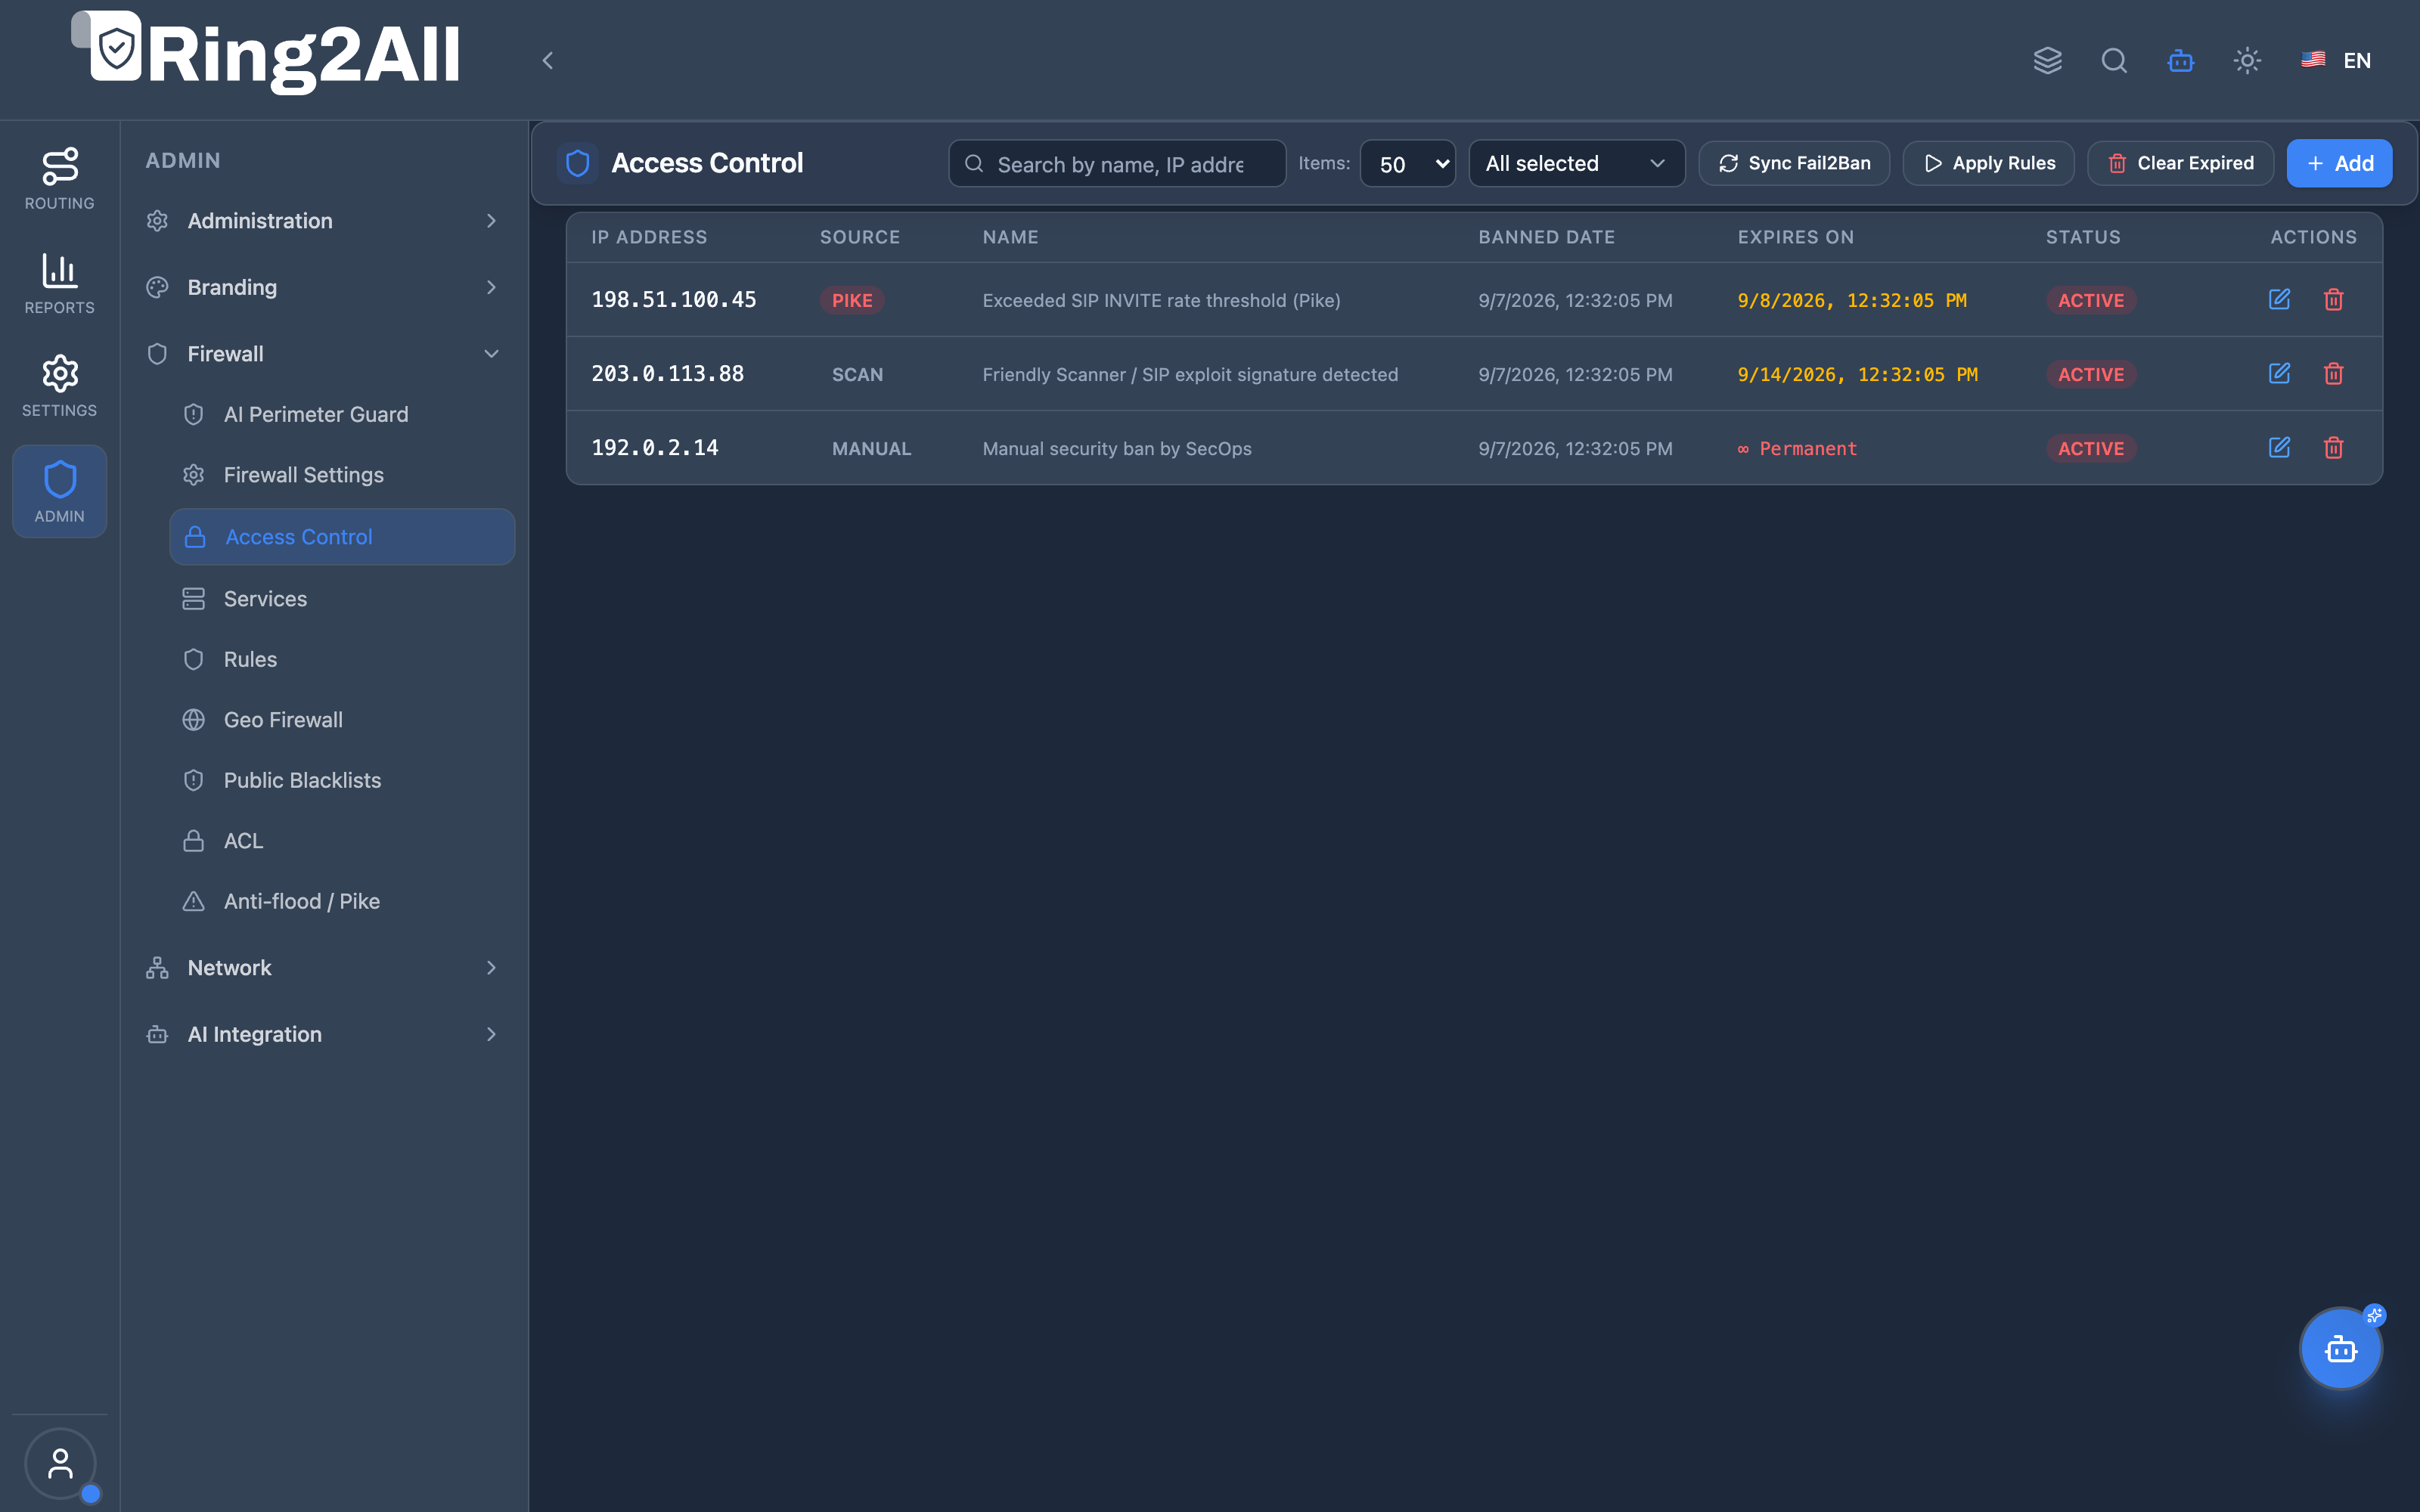Viewport: 2420px width, 1512px height.
Task: Click the 9/14/2026 expiry date
Action: [1857, 374]
